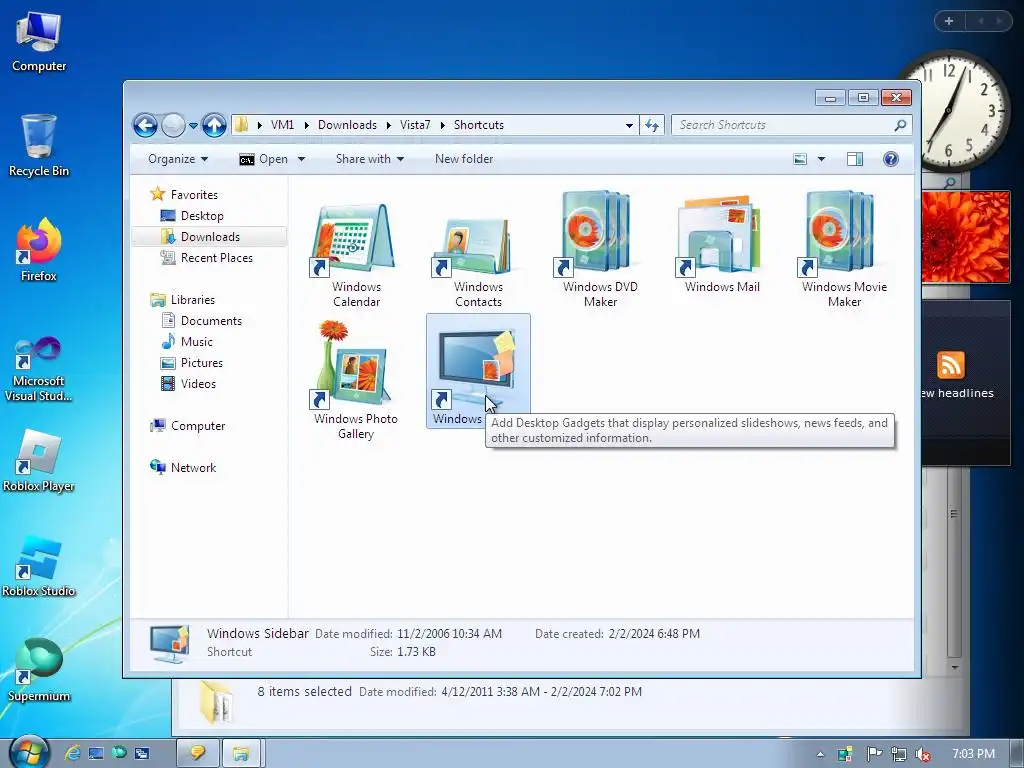
Task: Select Computer in the navigation pane
Action: 197,426
